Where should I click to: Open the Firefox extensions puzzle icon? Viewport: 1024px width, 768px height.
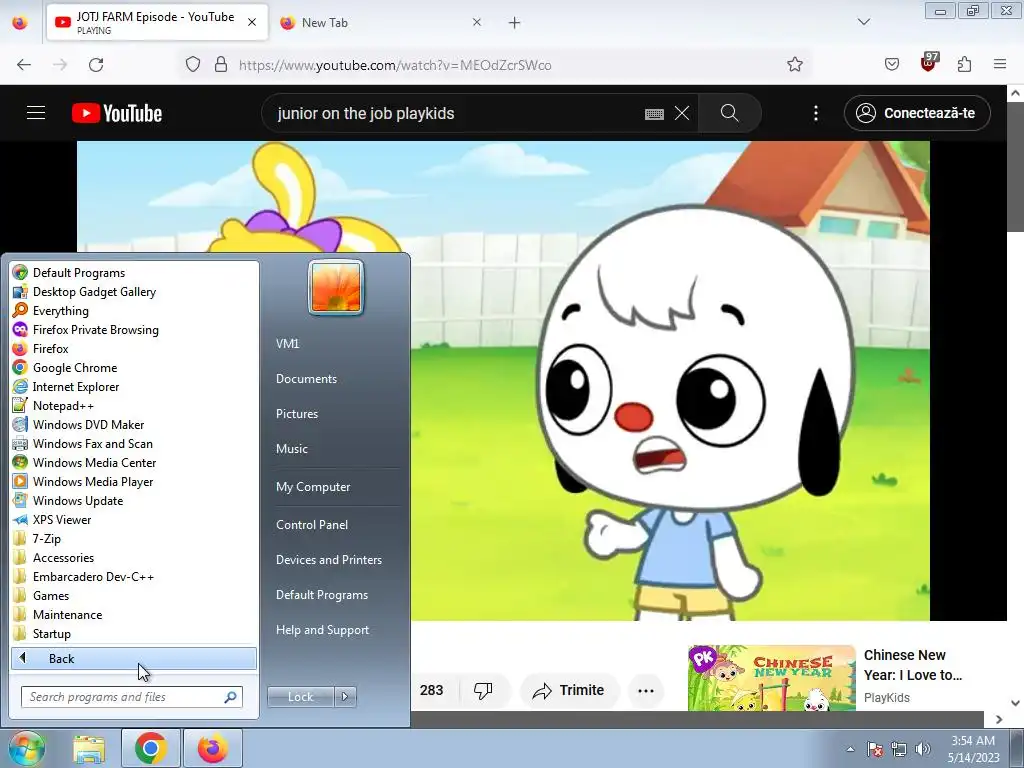coord(965,65)
